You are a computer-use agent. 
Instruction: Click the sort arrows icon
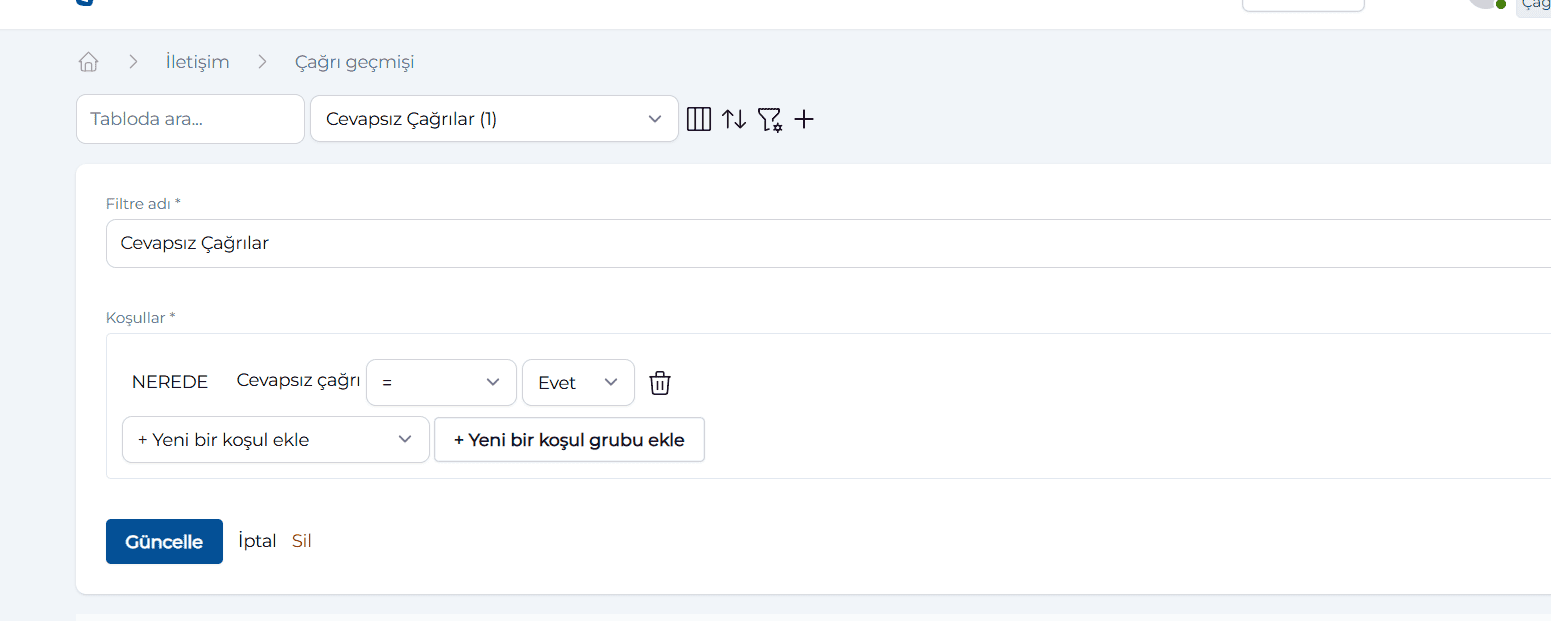734,119
